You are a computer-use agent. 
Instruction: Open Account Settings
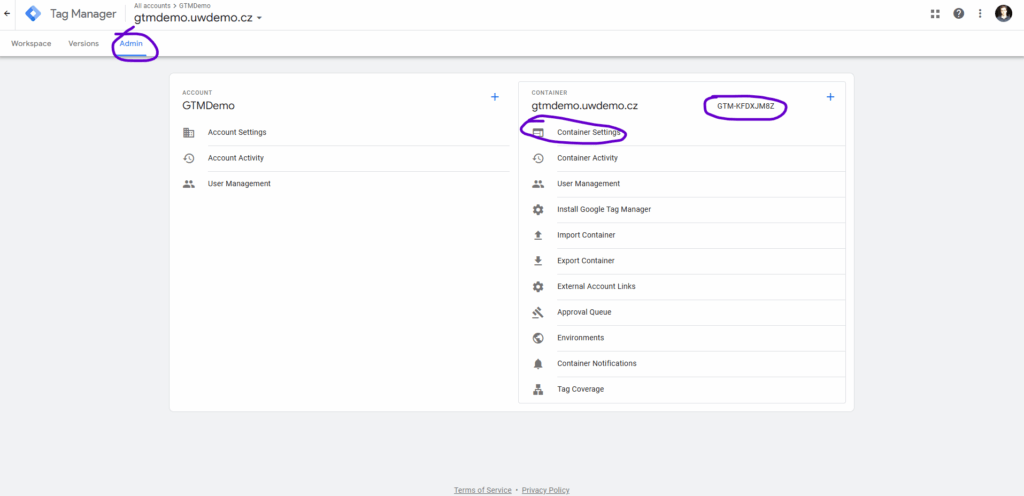click(237, 132)
